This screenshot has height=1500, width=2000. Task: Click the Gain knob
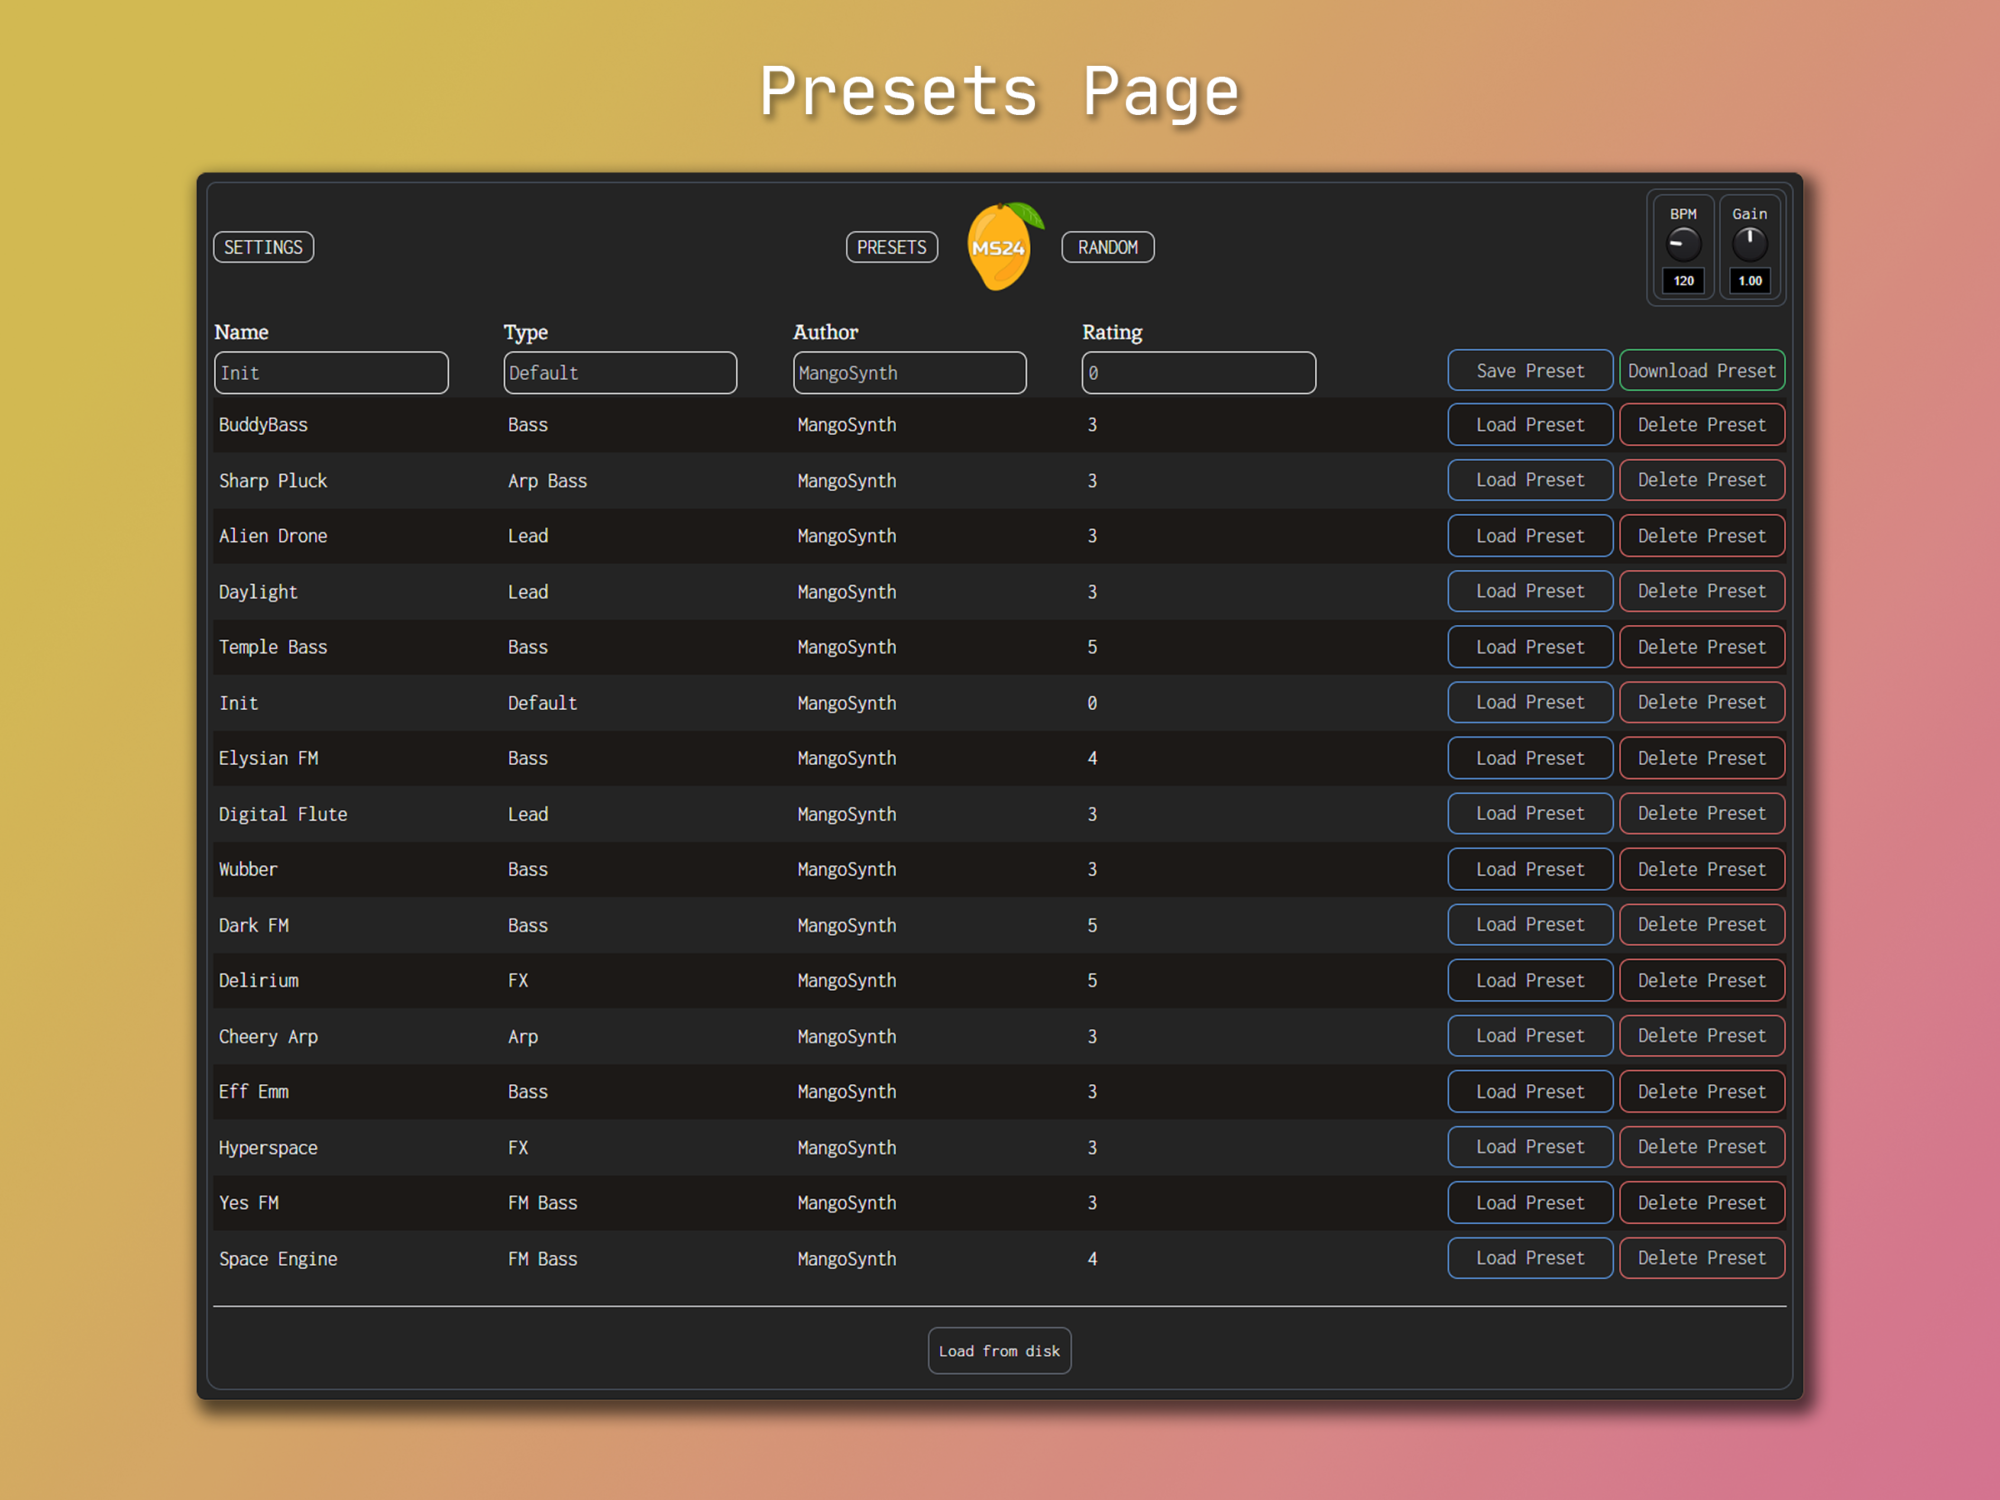[x=1749, y=243]
